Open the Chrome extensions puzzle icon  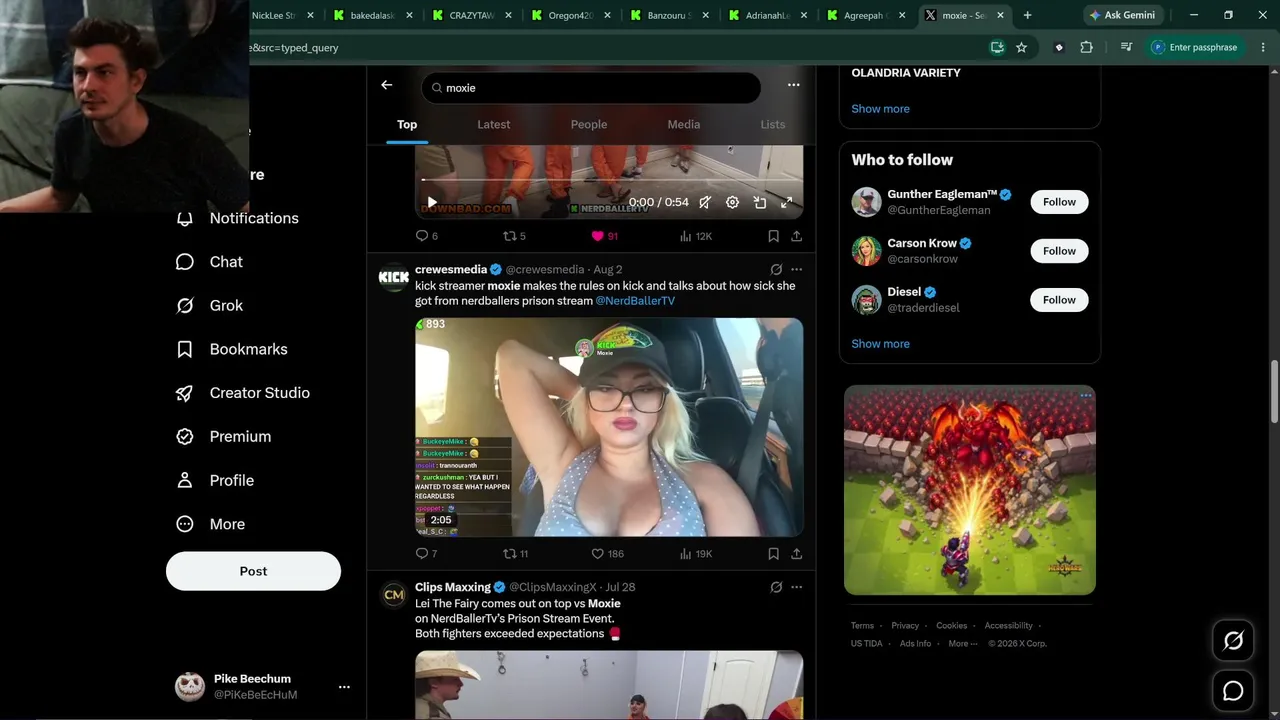[x=1086, y=47]
